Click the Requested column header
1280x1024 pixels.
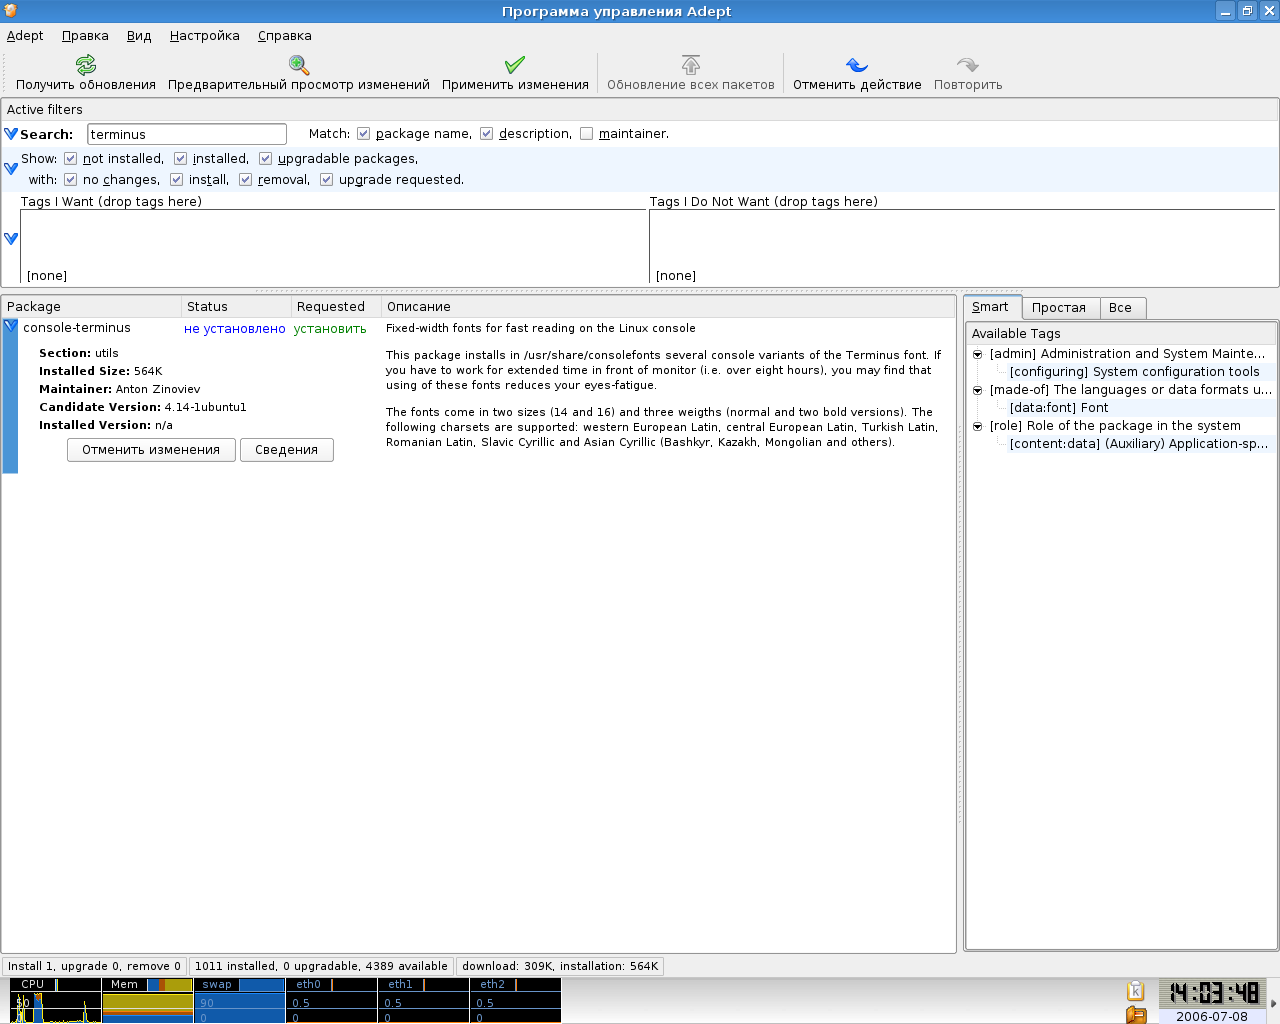click(x=336, y=307)
